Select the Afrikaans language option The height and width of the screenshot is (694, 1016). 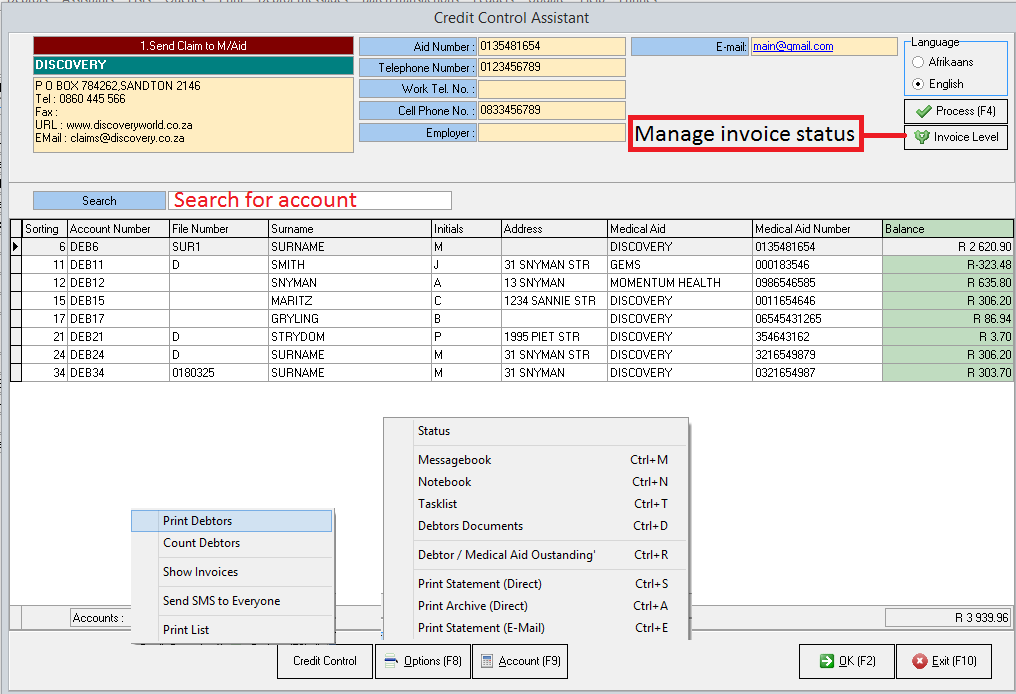coord(918,62)
